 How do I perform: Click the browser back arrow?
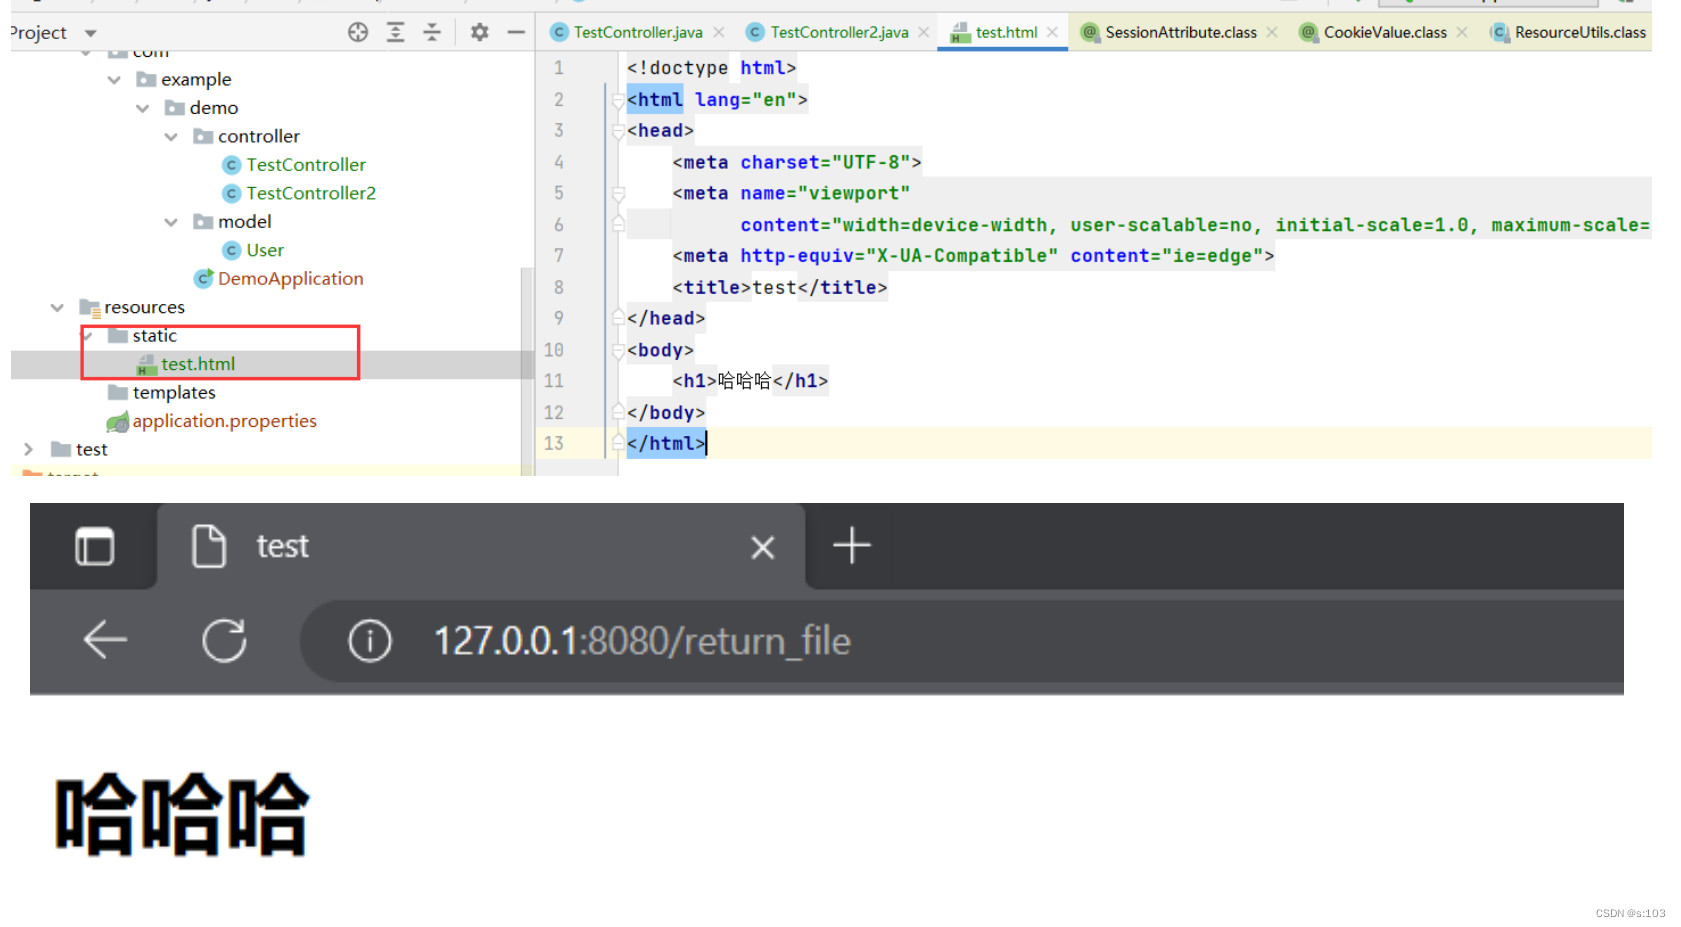[x=105, y=640]
